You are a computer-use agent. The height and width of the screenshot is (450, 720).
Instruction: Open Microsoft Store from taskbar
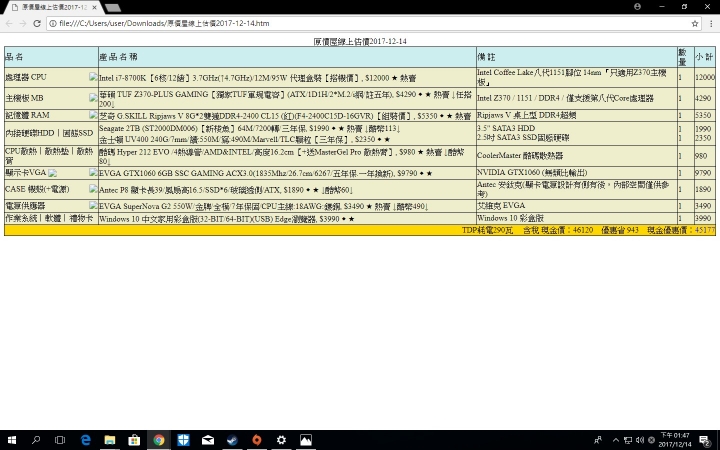(134, 440)
